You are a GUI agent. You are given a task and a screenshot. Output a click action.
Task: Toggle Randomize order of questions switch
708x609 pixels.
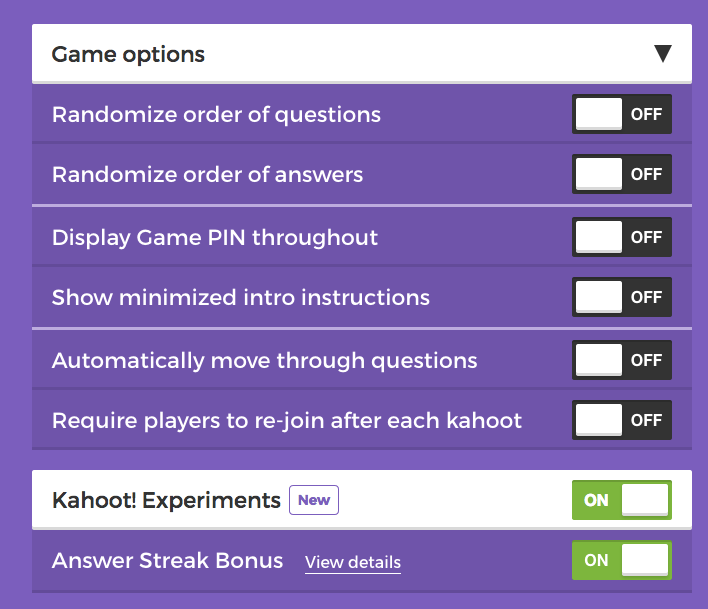pyautogui.click(x=622, y=114)
